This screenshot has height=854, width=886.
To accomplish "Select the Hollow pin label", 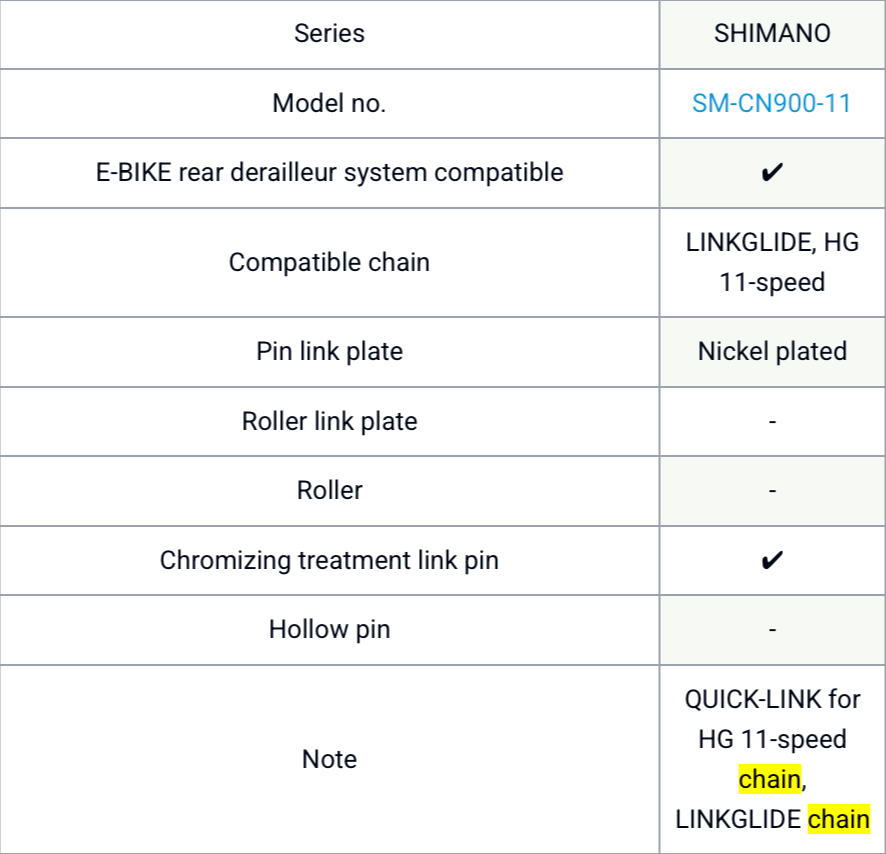I will coord(329,629).
